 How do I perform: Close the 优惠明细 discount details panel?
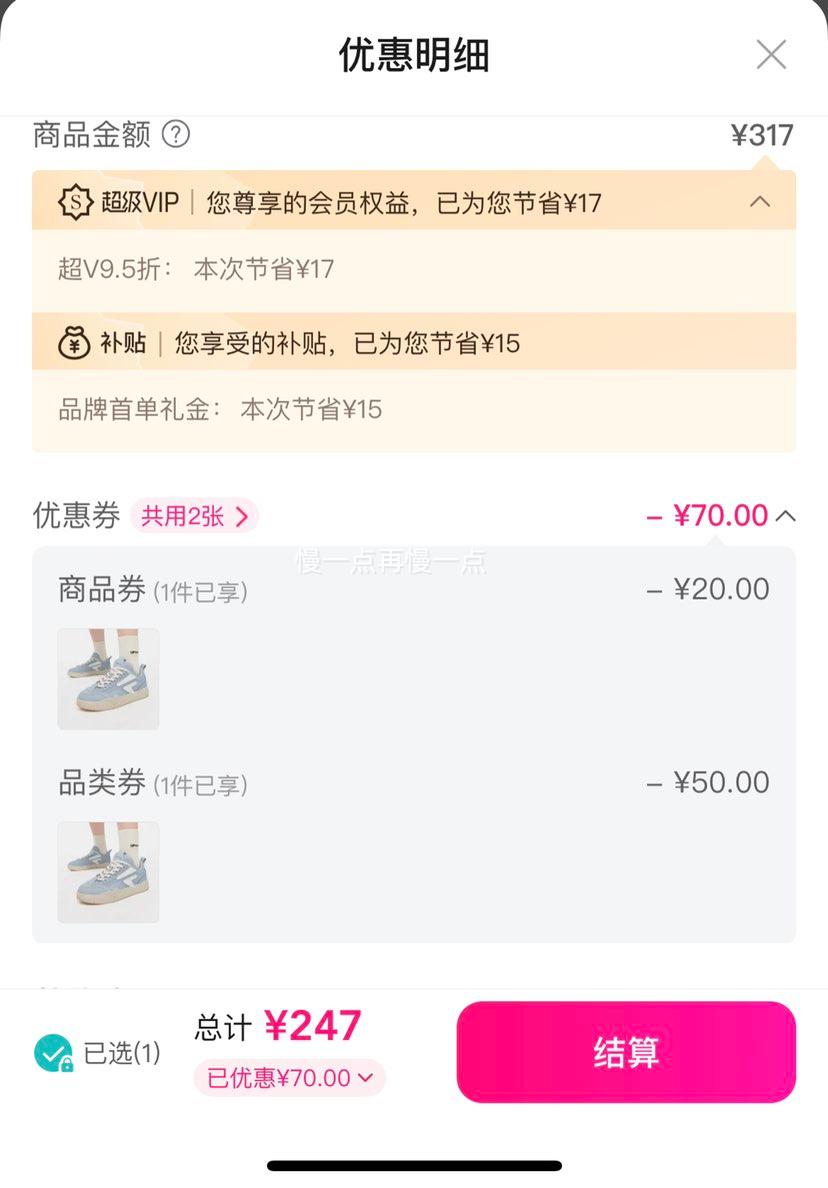771,55
